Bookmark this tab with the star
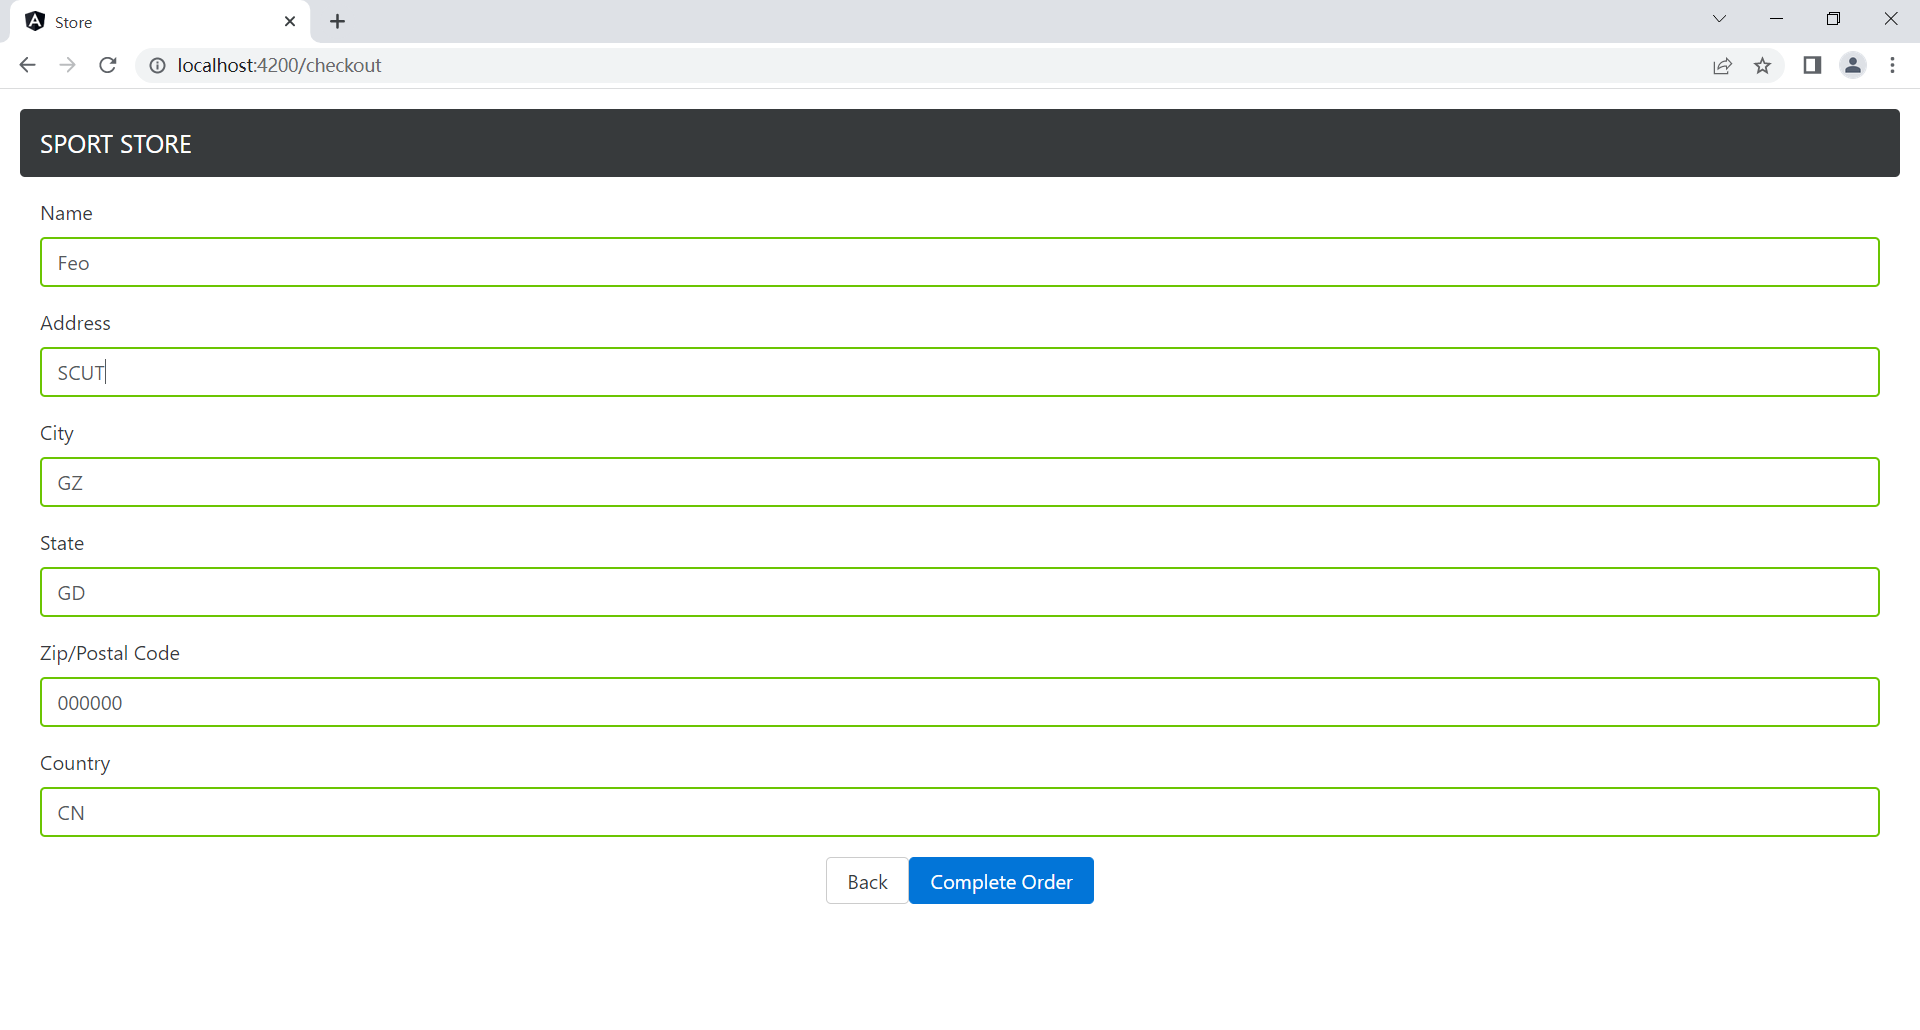 1762,65
